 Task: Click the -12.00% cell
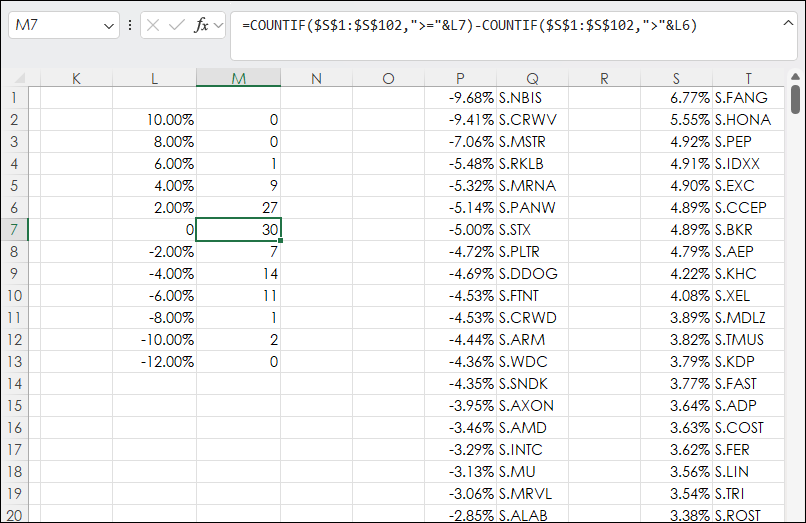[154, 362]
